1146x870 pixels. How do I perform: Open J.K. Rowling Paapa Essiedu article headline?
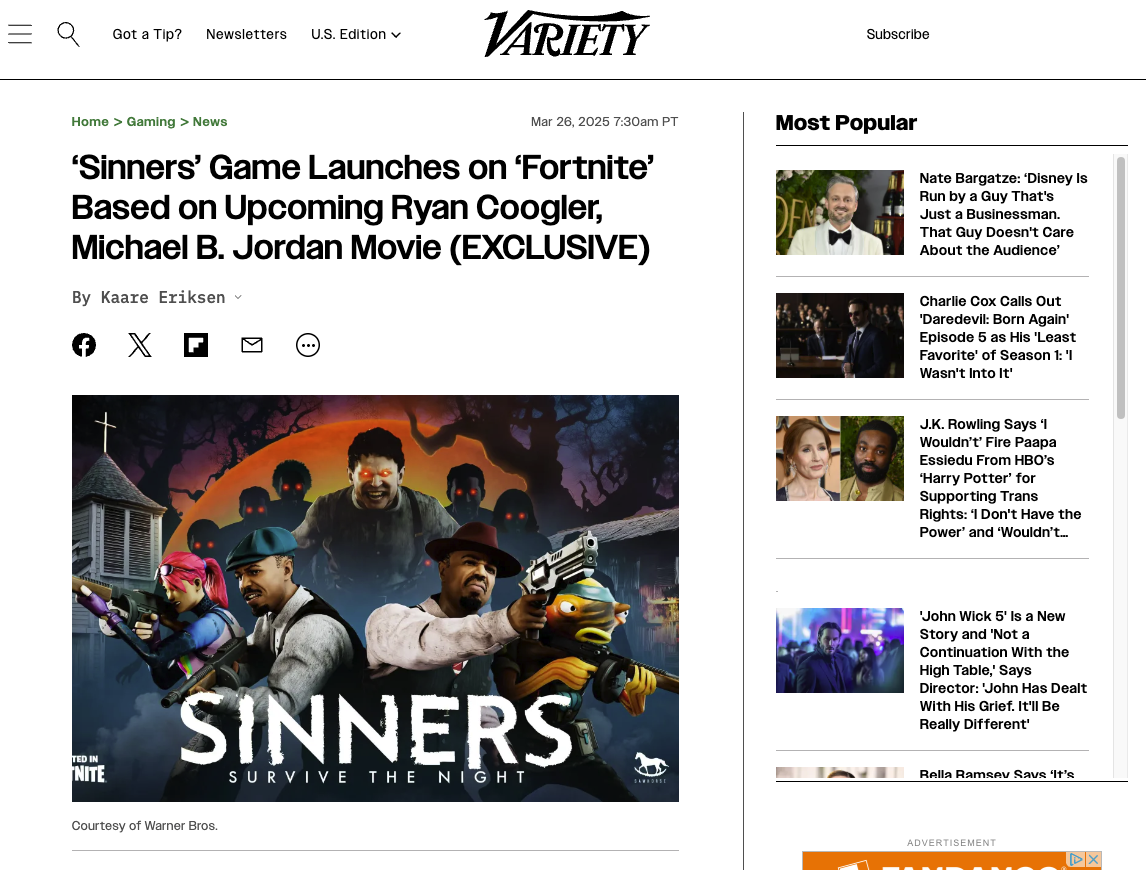pyautogui.click(x=1001, y=478)
